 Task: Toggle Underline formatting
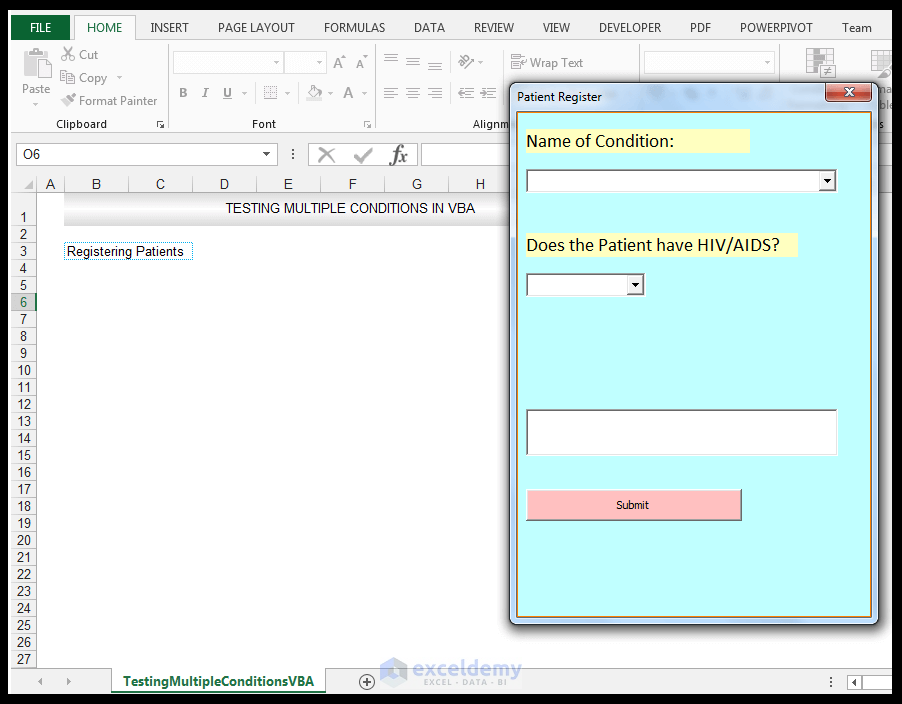pos(227,93)
